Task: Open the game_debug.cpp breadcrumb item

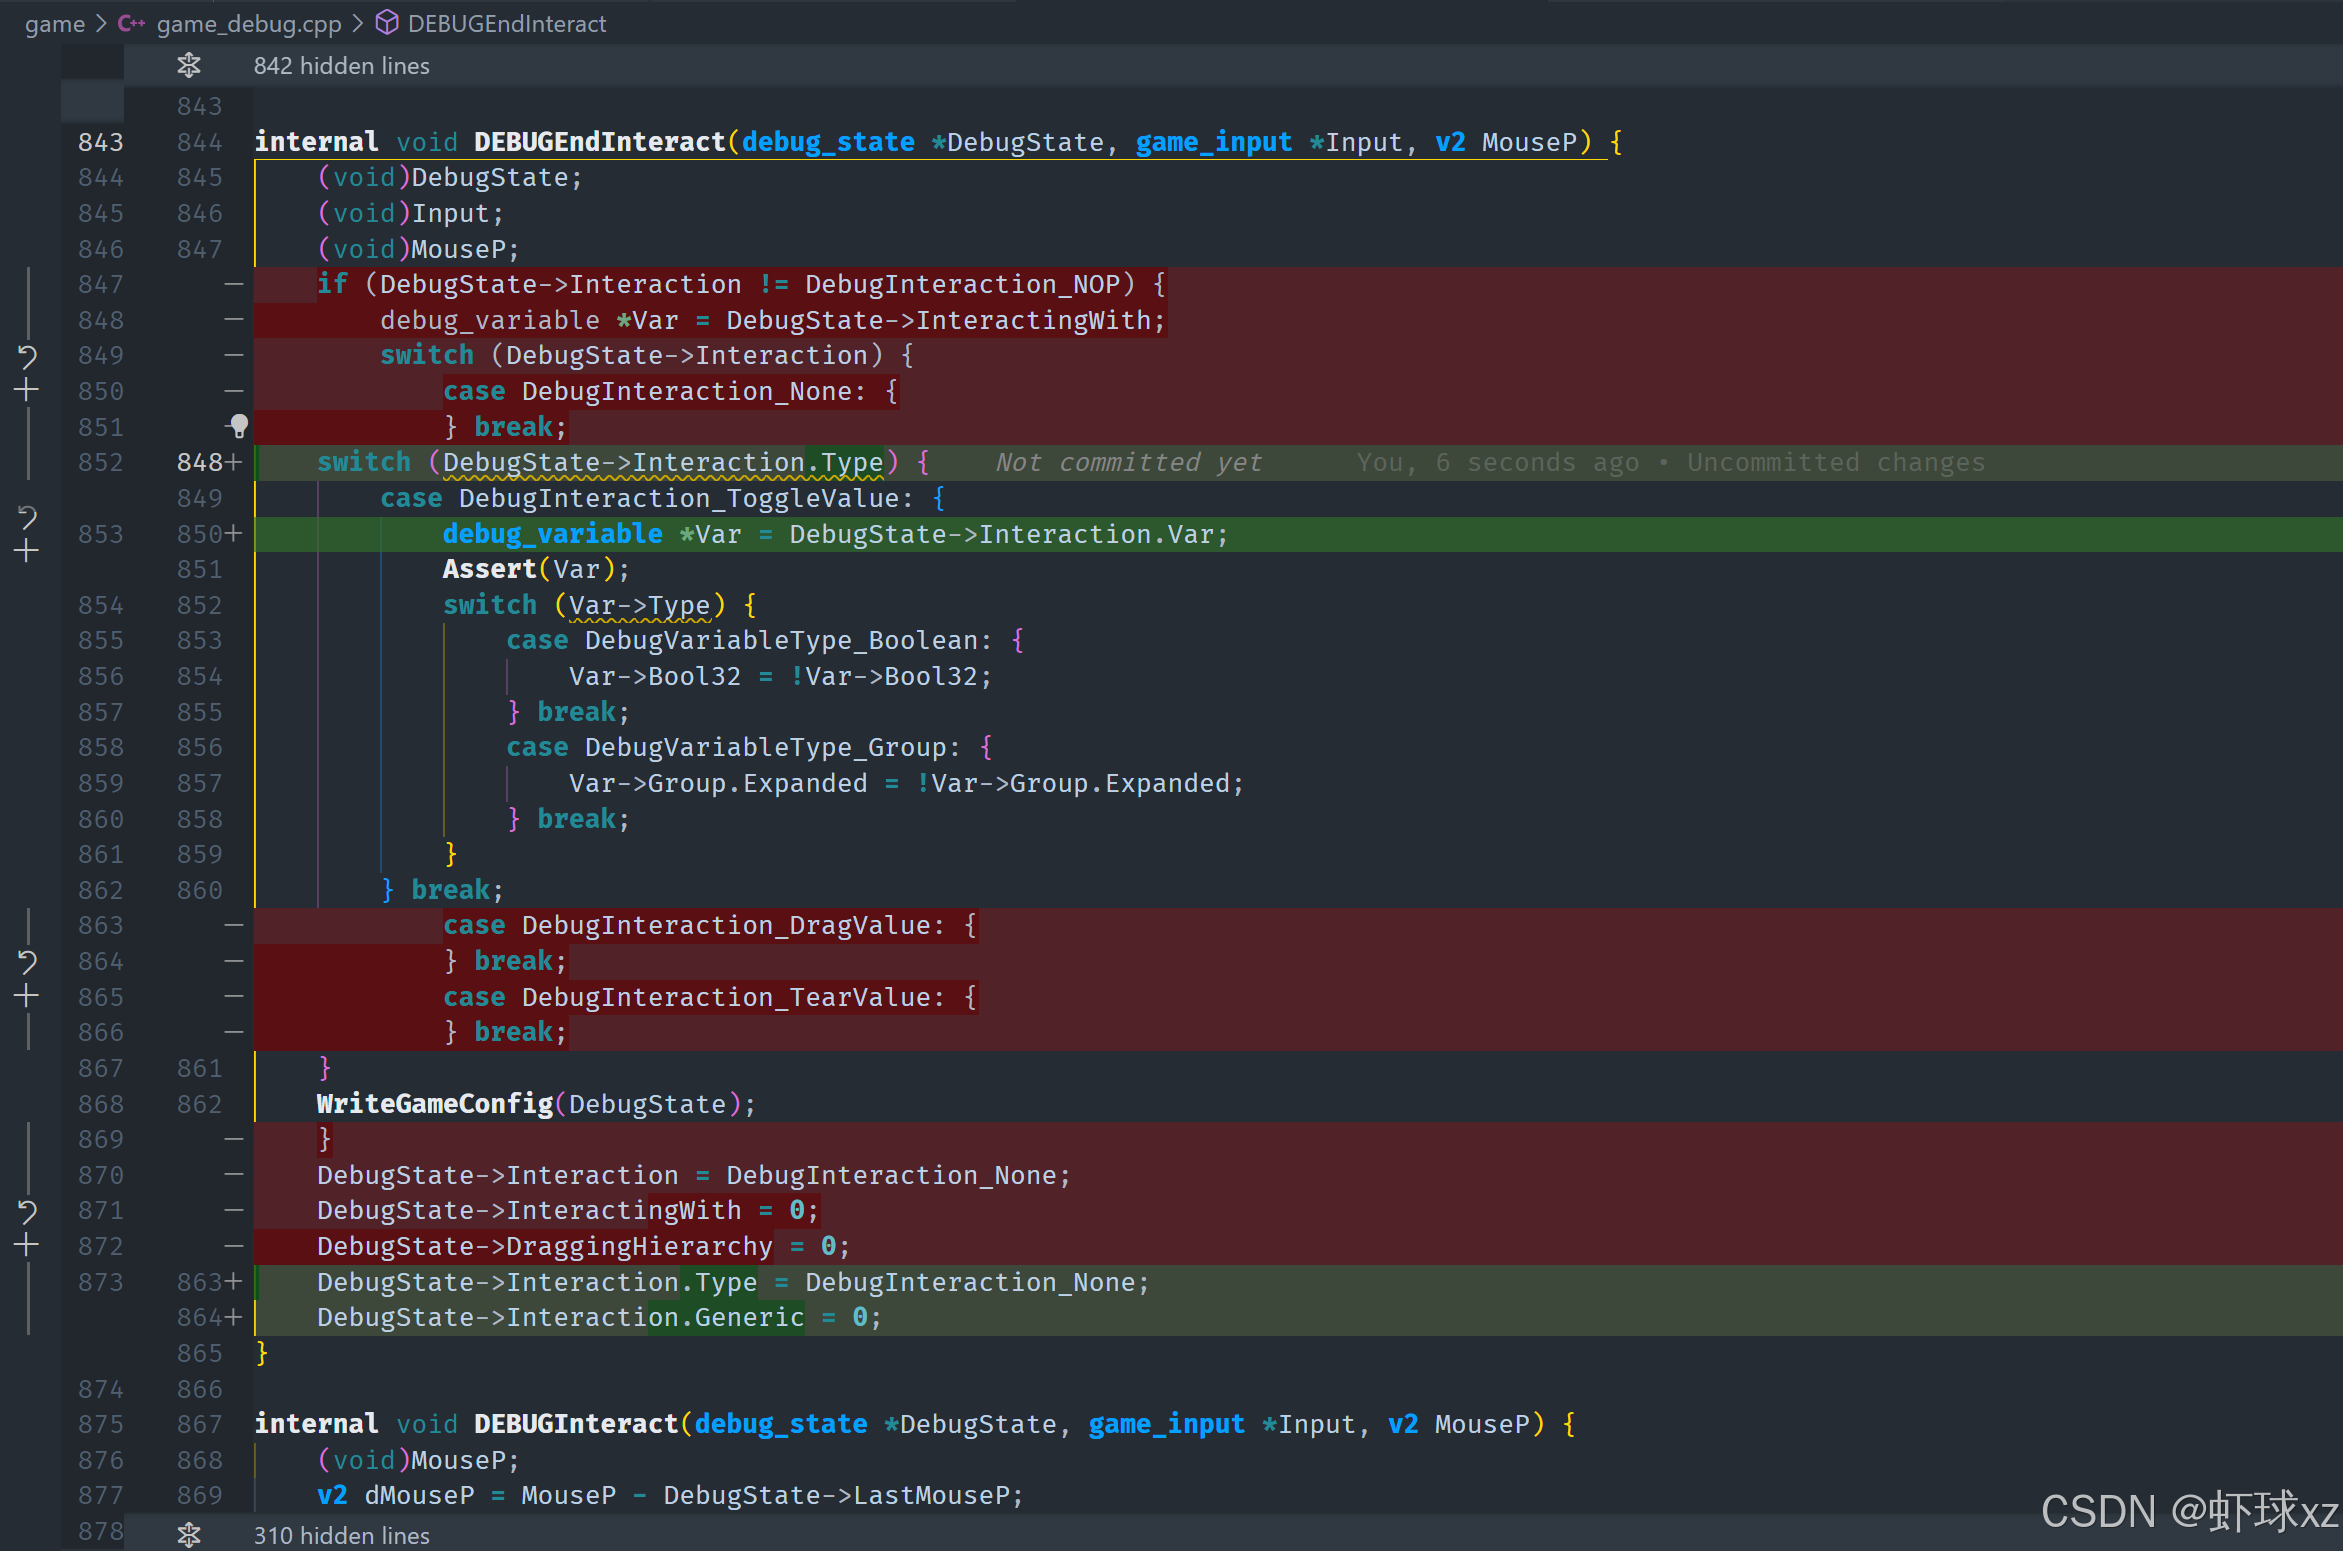Action: click(x=248, y=23)
